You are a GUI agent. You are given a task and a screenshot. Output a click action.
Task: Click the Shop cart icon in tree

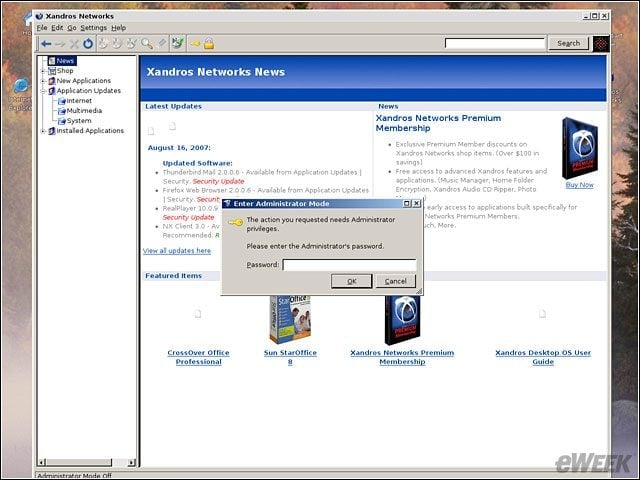(51, 71)
